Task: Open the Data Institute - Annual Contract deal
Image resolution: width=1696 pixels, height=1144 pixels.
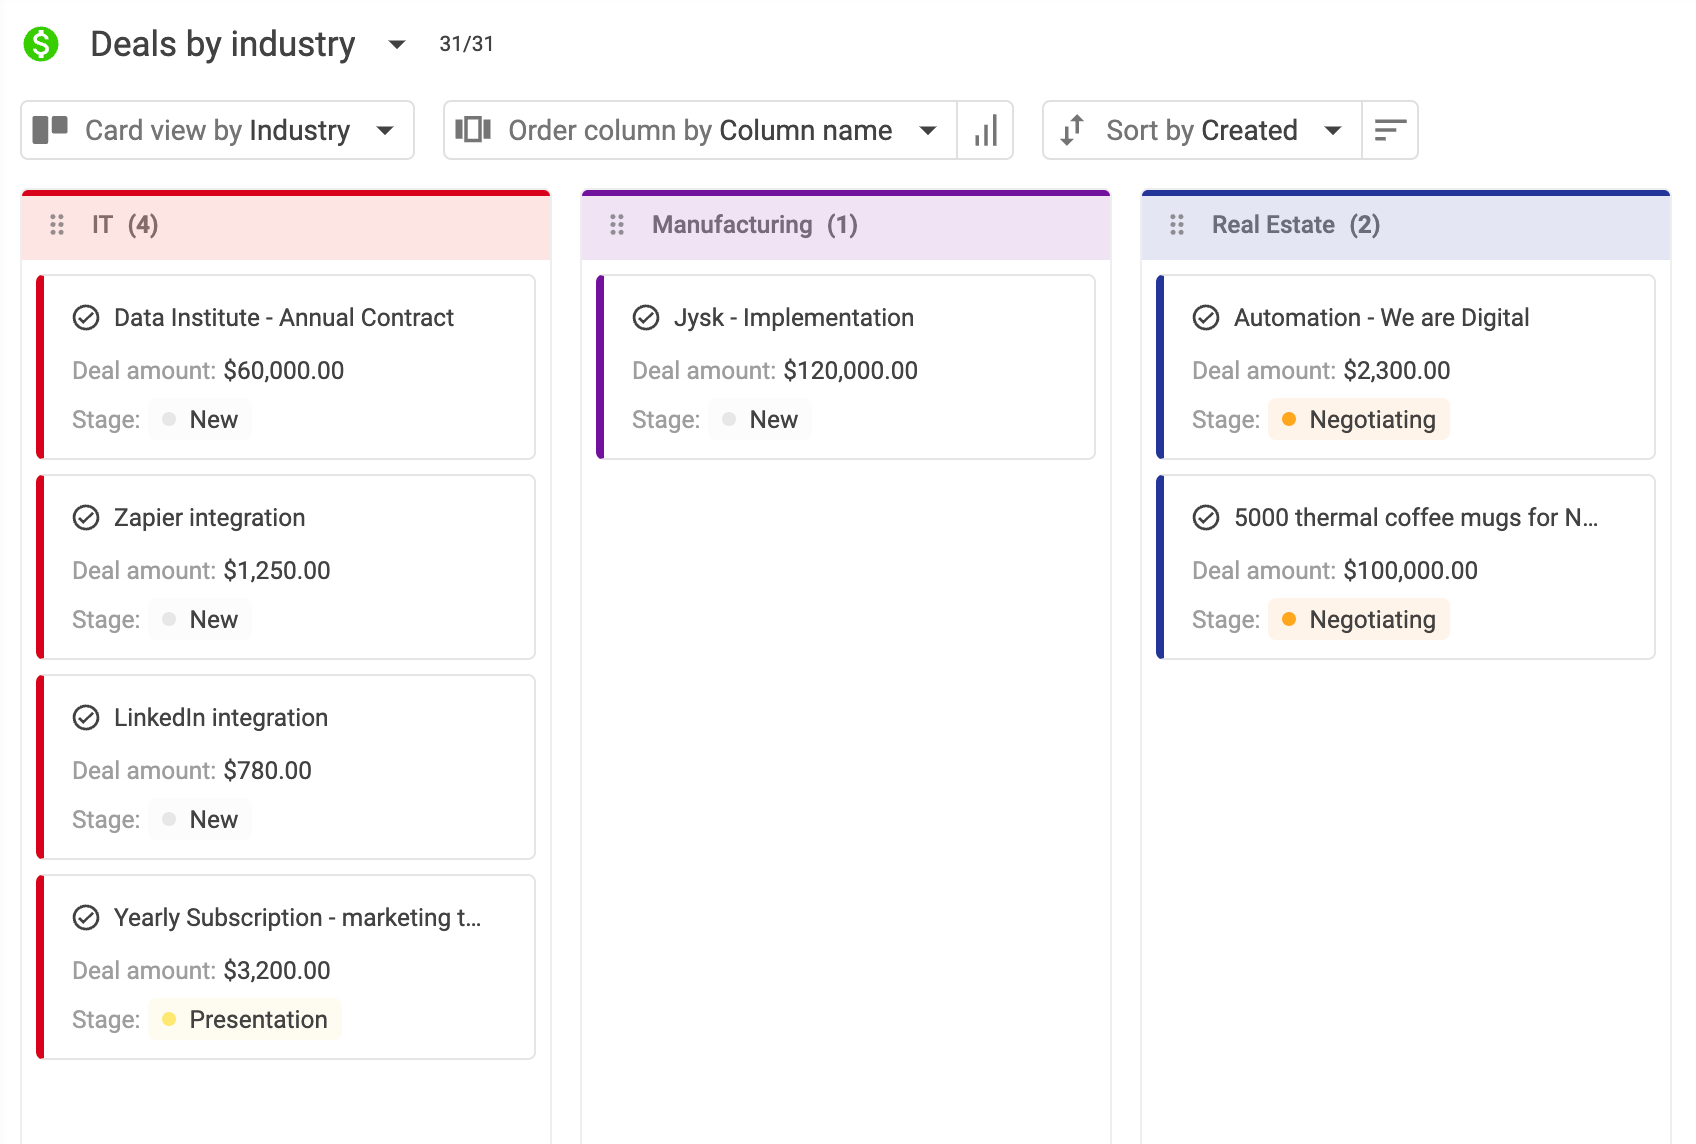Action: 284,318
